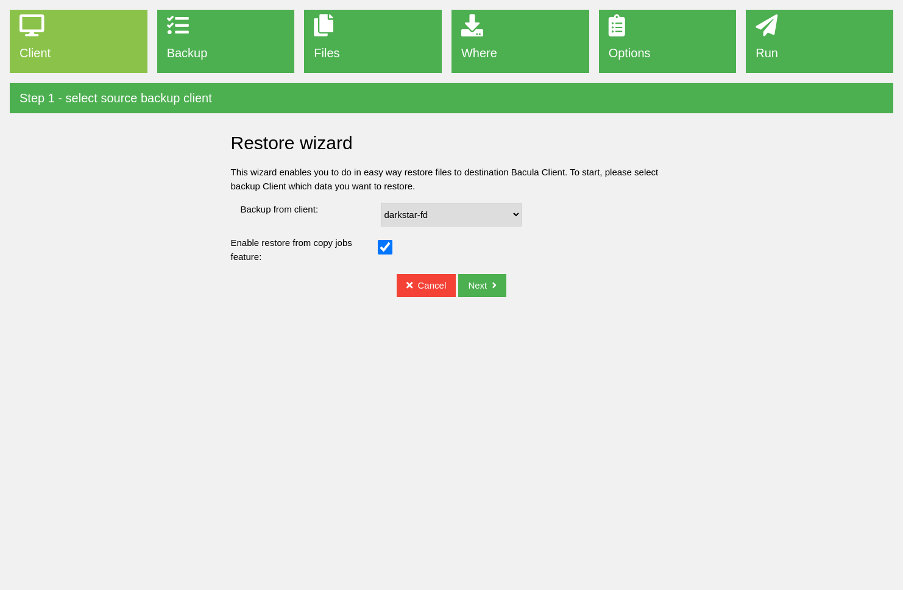
Task: Click the Run paper-plane icon
Action: [766, 24]
